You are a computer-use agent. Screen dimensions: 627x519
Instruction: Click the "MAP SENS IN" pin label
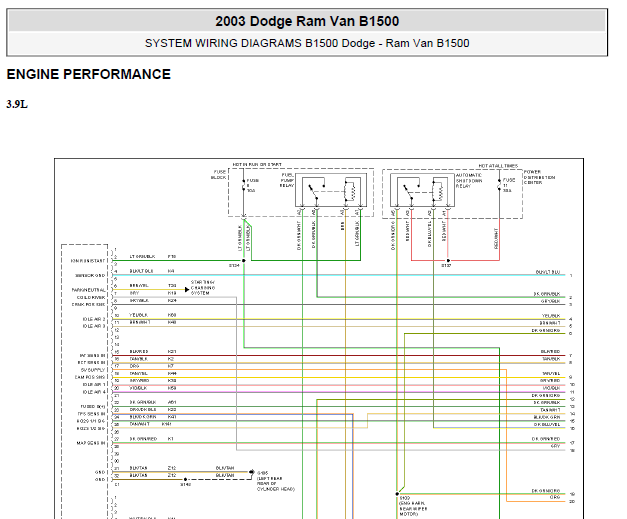pyautogui.click(x=91, y=443)
